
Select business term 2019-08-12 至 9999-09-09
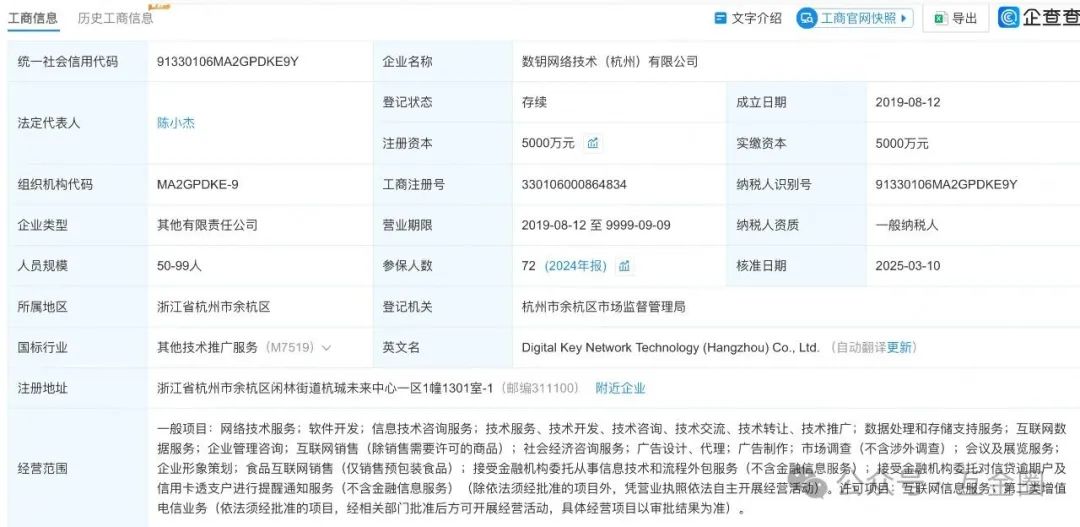[596, 225]
